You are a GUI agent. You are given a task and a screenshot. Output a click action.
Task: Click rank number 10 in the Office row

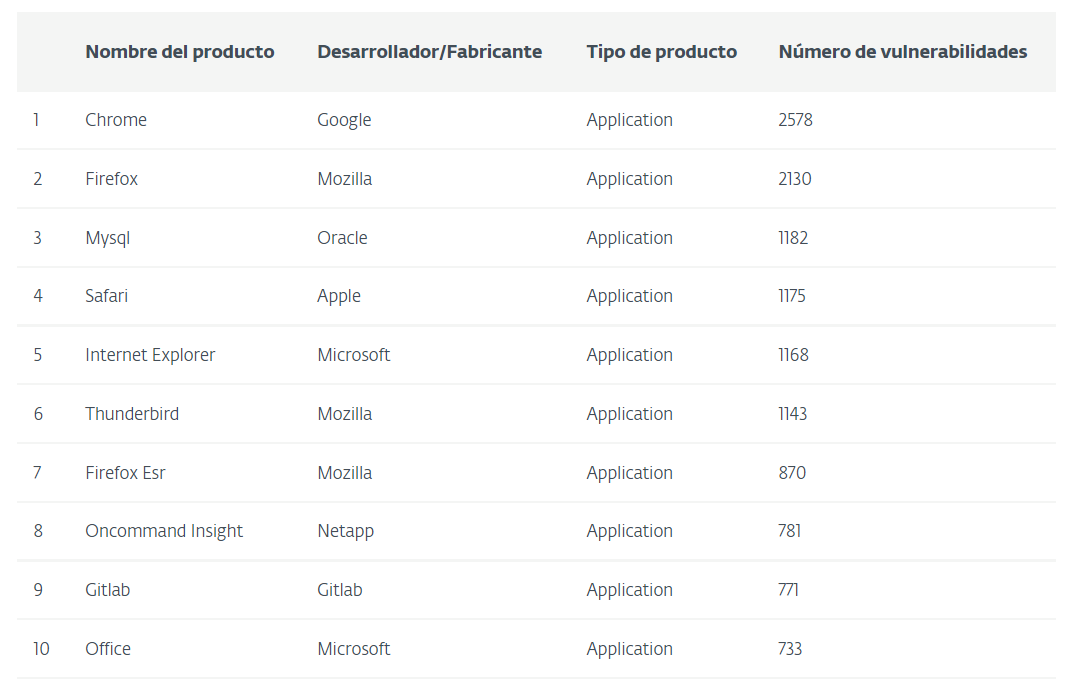click(41, 649)
